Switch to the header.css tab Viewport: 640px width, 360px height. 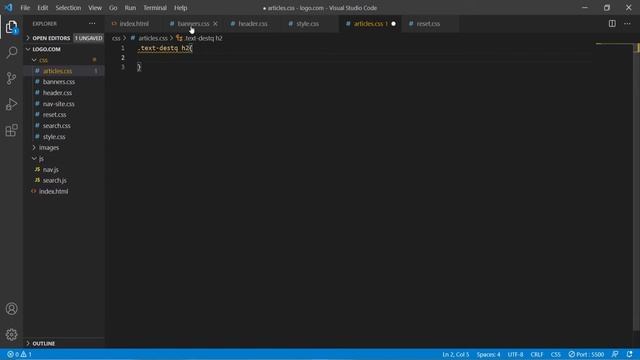click(253, 24)
